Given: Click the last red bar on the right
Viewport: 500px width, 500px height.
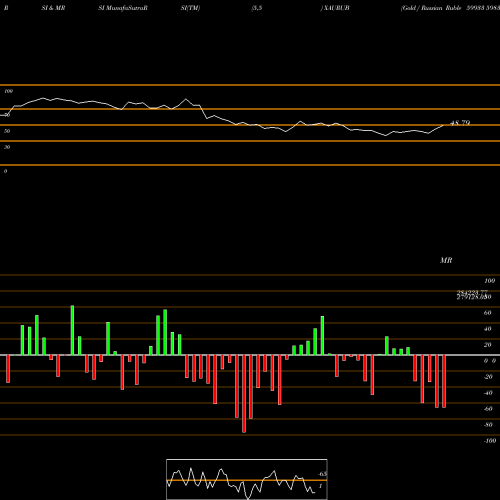Looking at the screenshot, I should point(444,381).
